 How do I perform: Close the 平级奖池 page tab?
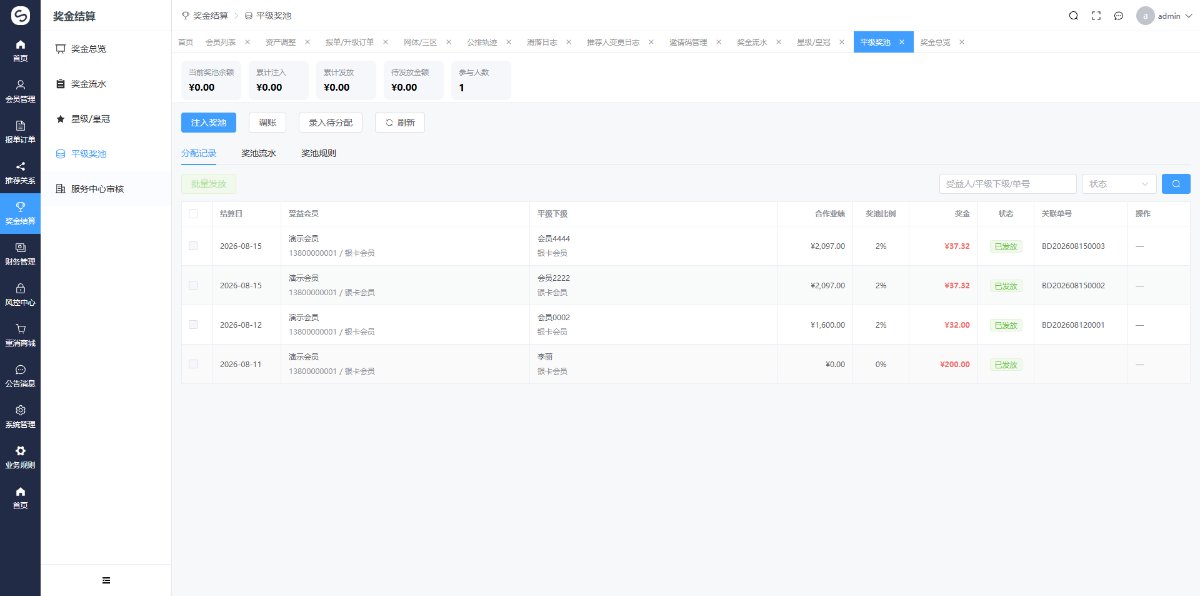(902, 42)
